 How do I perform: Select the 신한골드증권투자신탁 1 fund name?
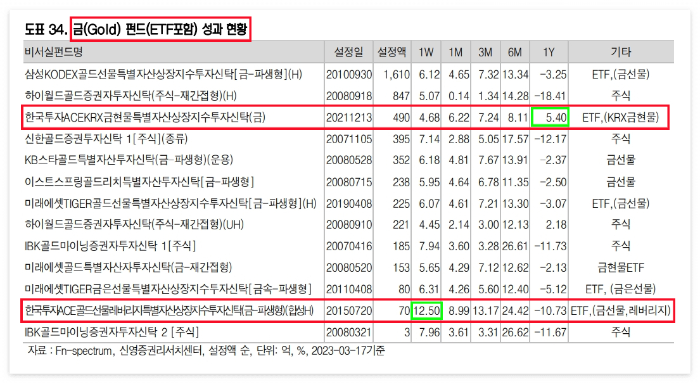(106, 139)
